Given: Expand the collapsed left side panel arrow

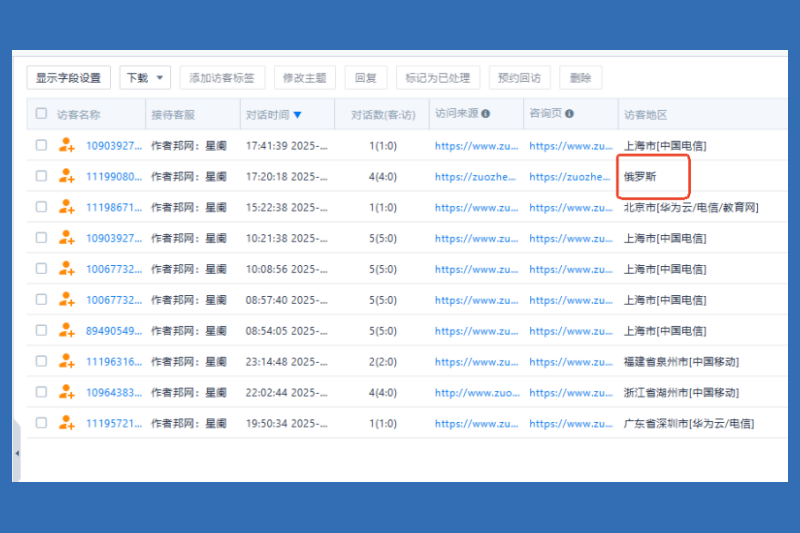Looking at the screenshot, I should tap(16, 453).
